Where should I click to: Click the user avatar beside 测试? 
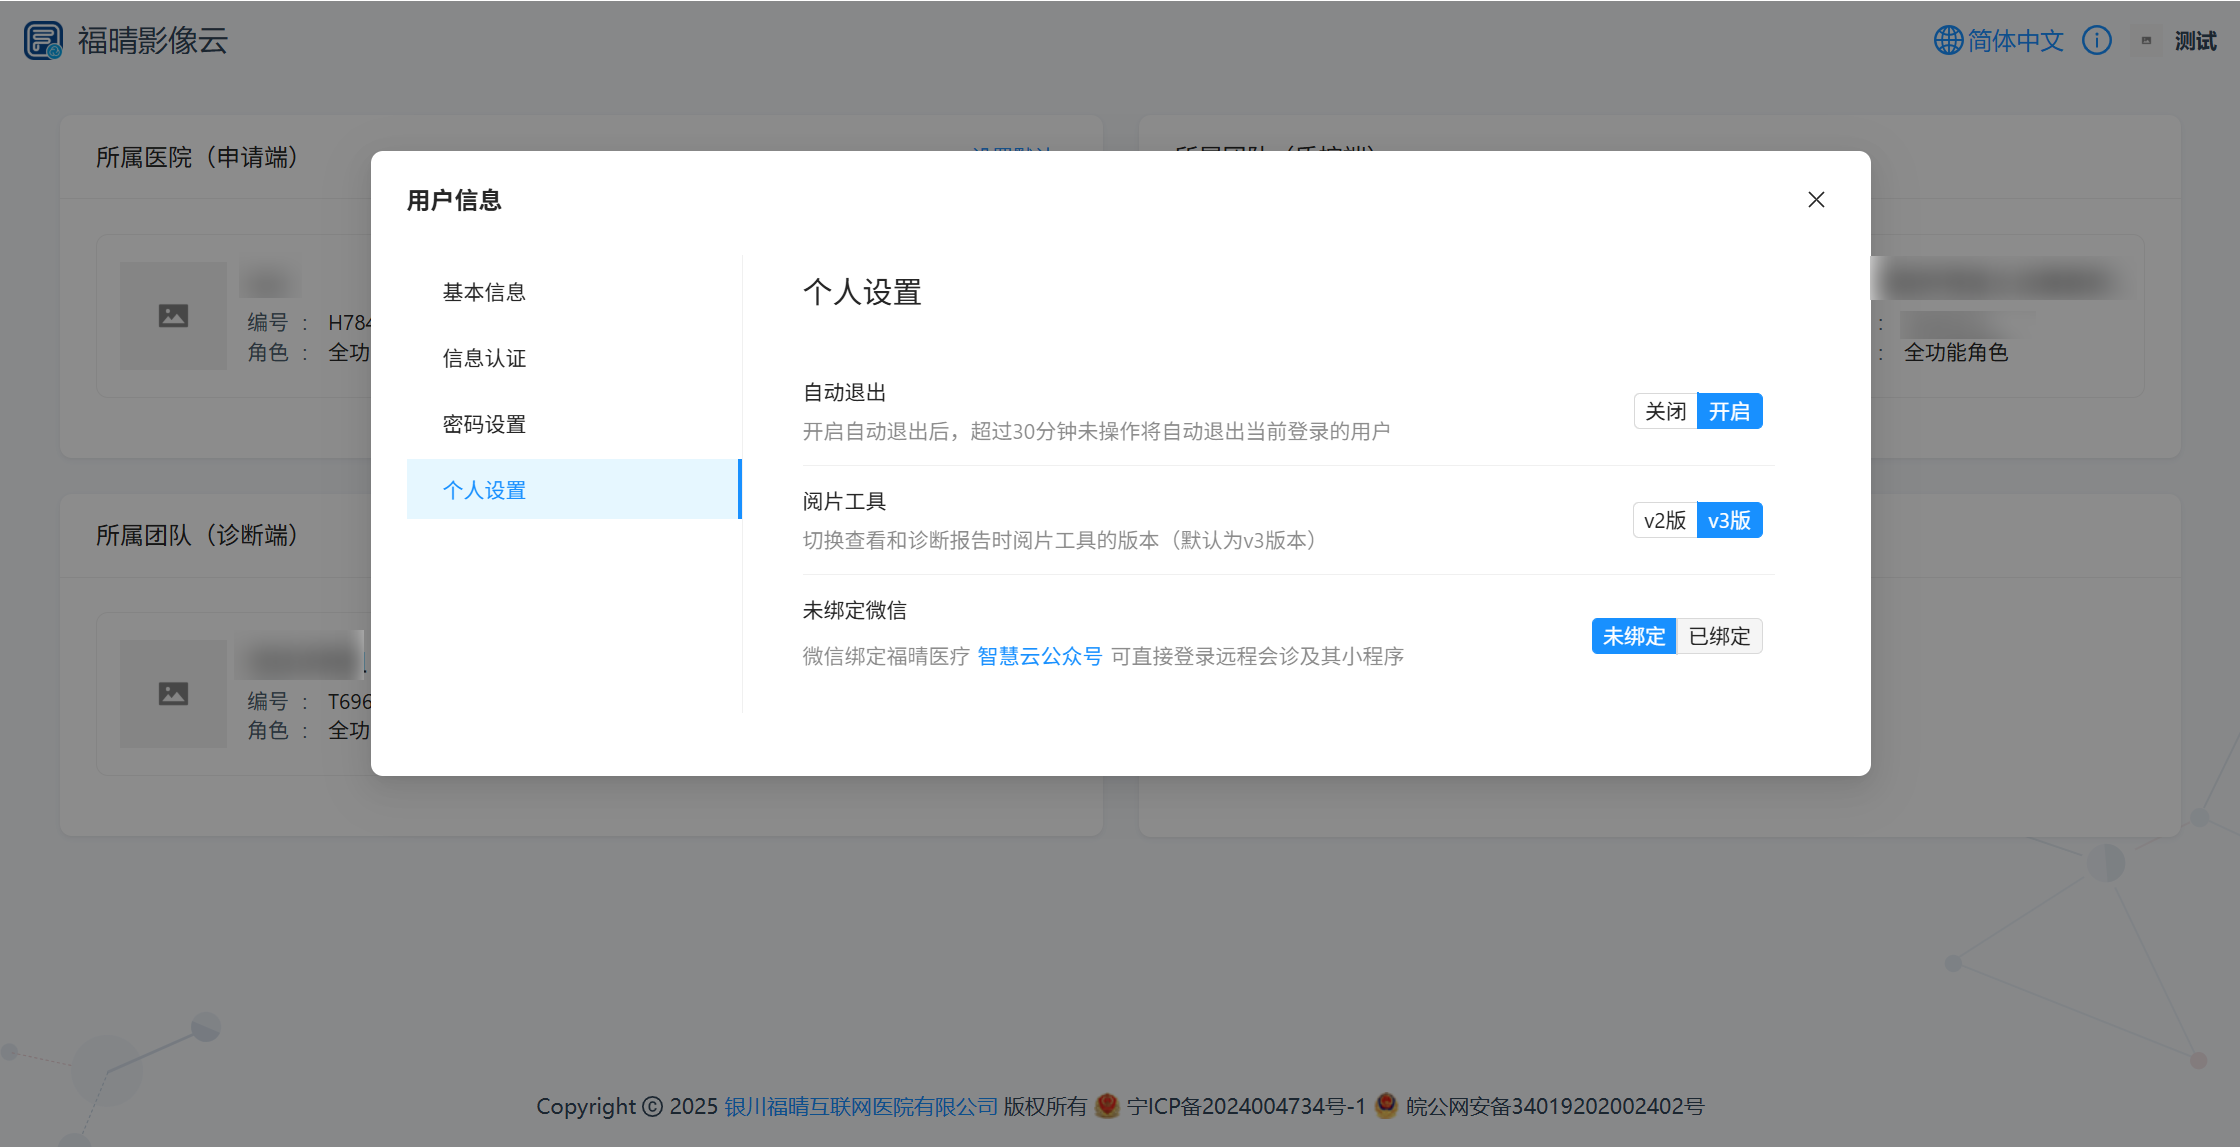tap(2146, 41)
